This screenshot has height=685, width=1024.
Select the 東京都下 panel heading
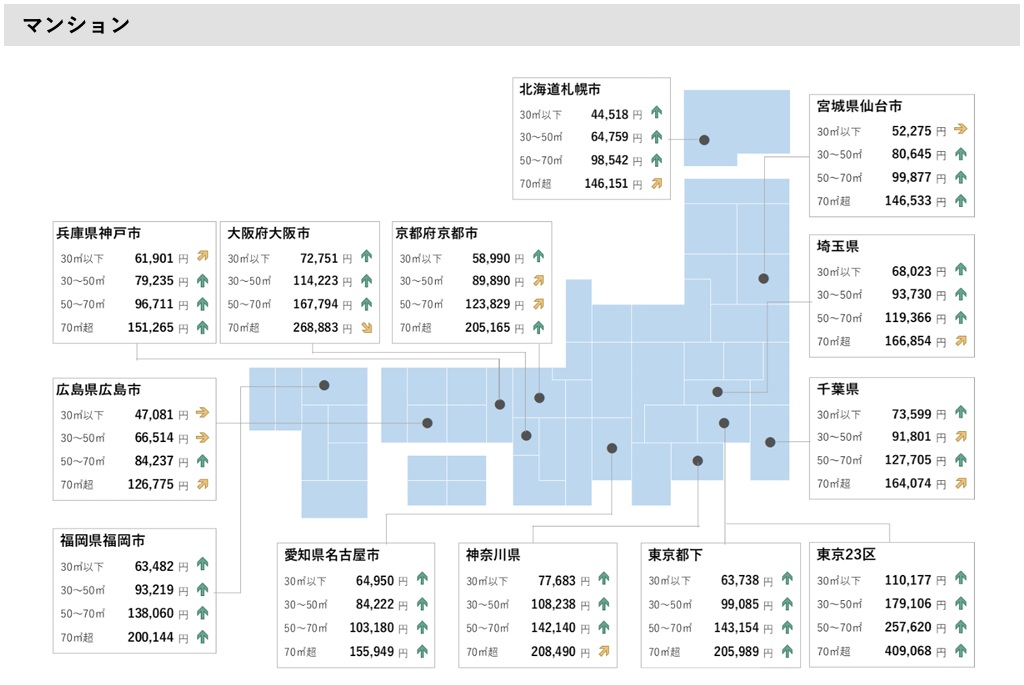point(675,555)
